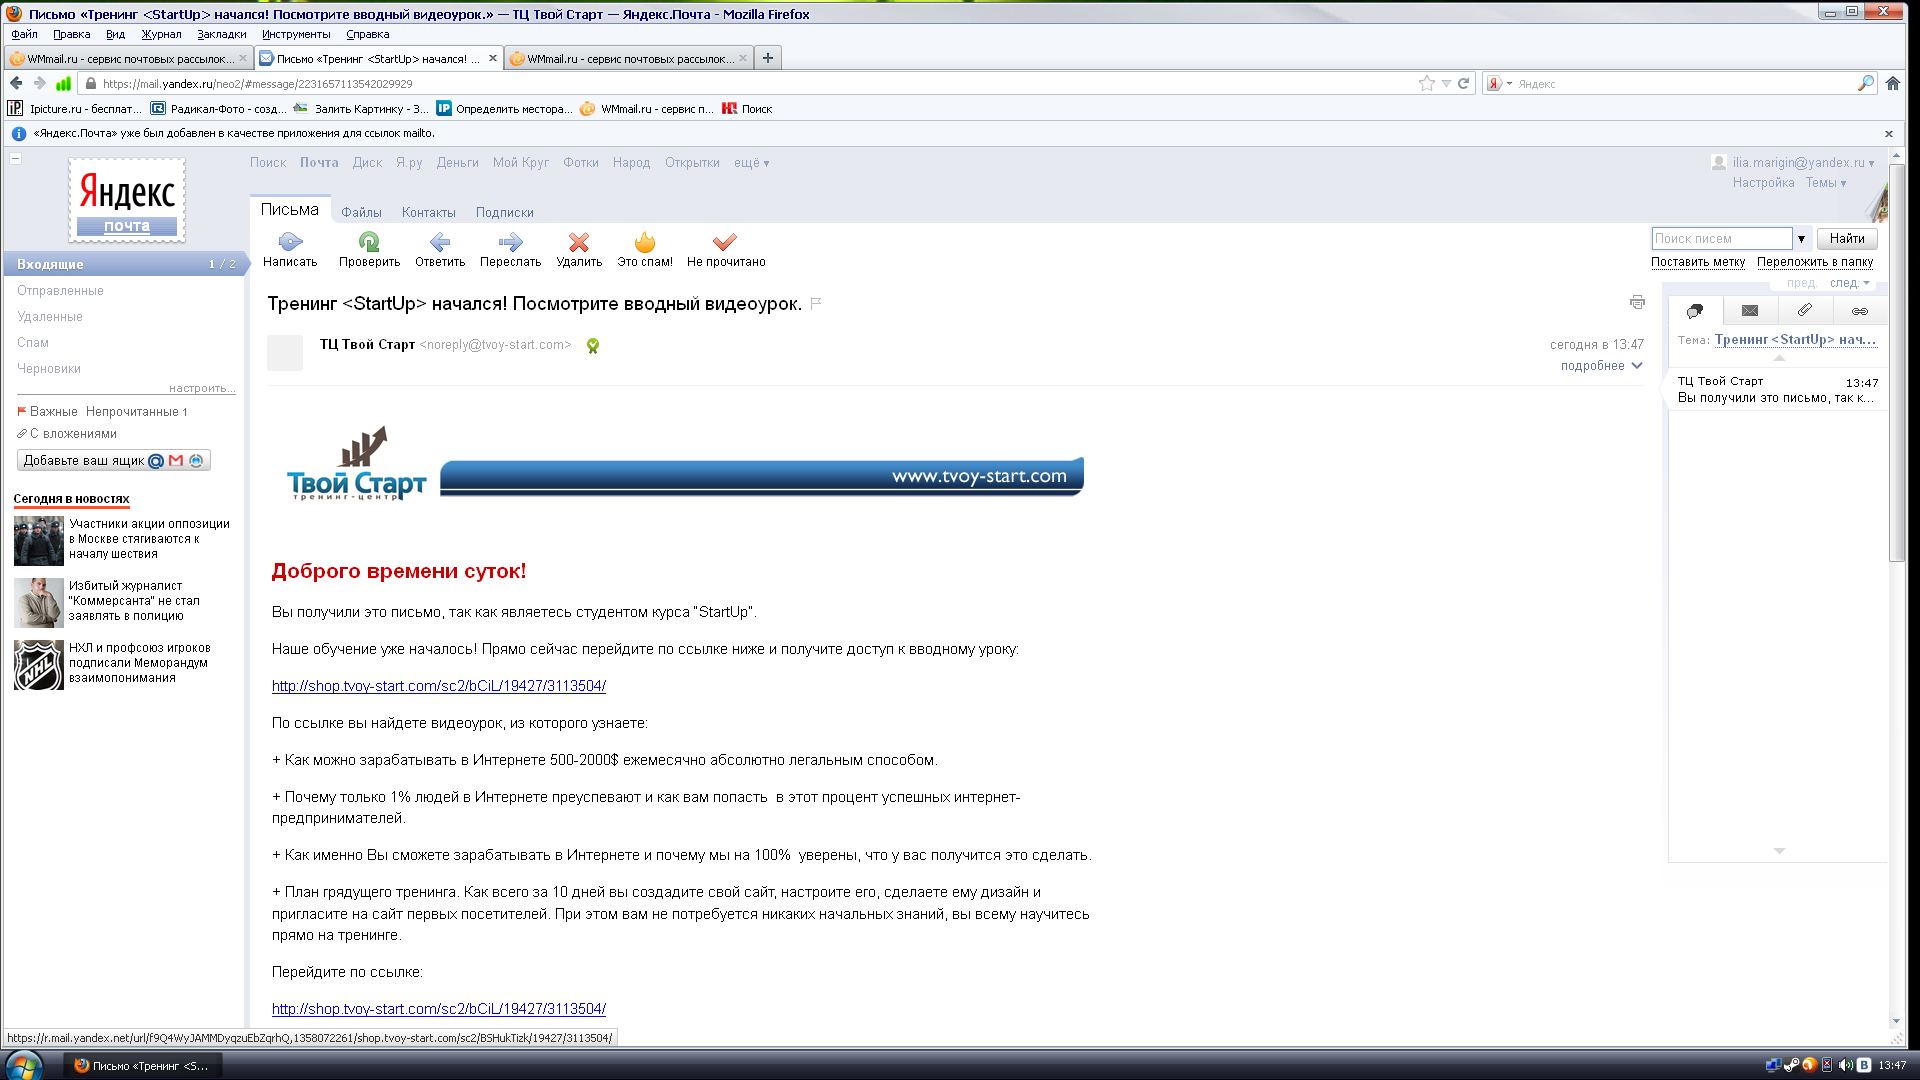Screen dimensions: 1920x1080
Task: Click the Mail.ru icon in Добавьте ваш ящик
Action: (x=156, y=461)
